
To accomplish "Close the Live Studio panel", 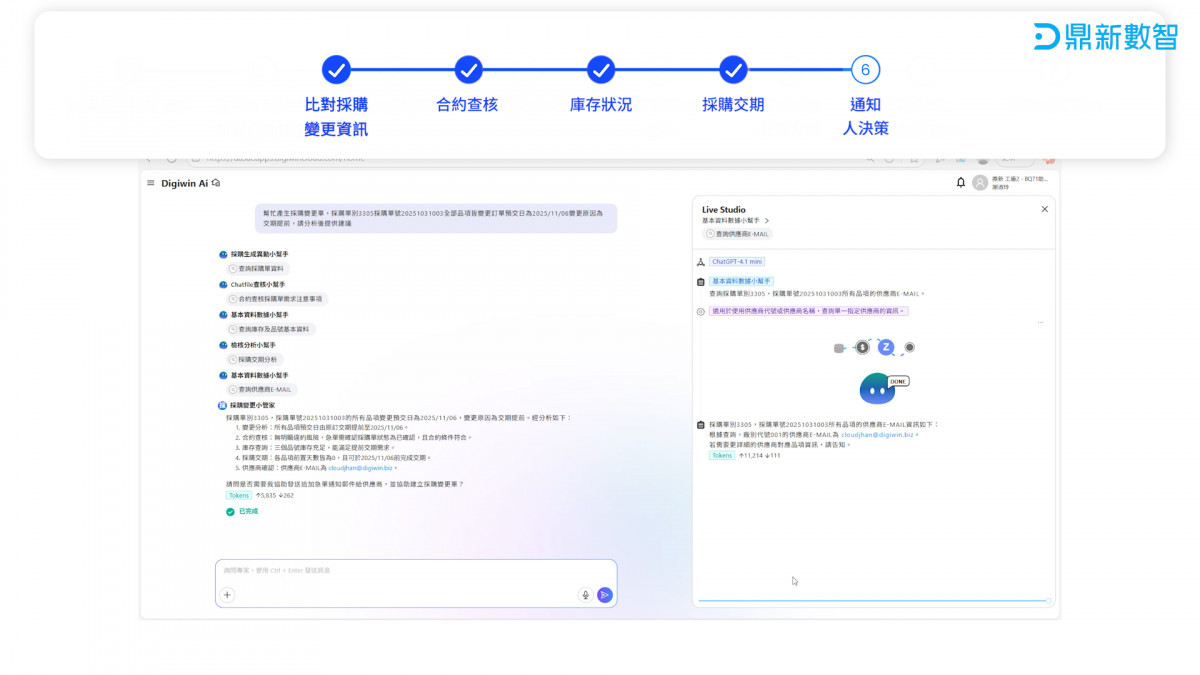I will pos(1045,209).
